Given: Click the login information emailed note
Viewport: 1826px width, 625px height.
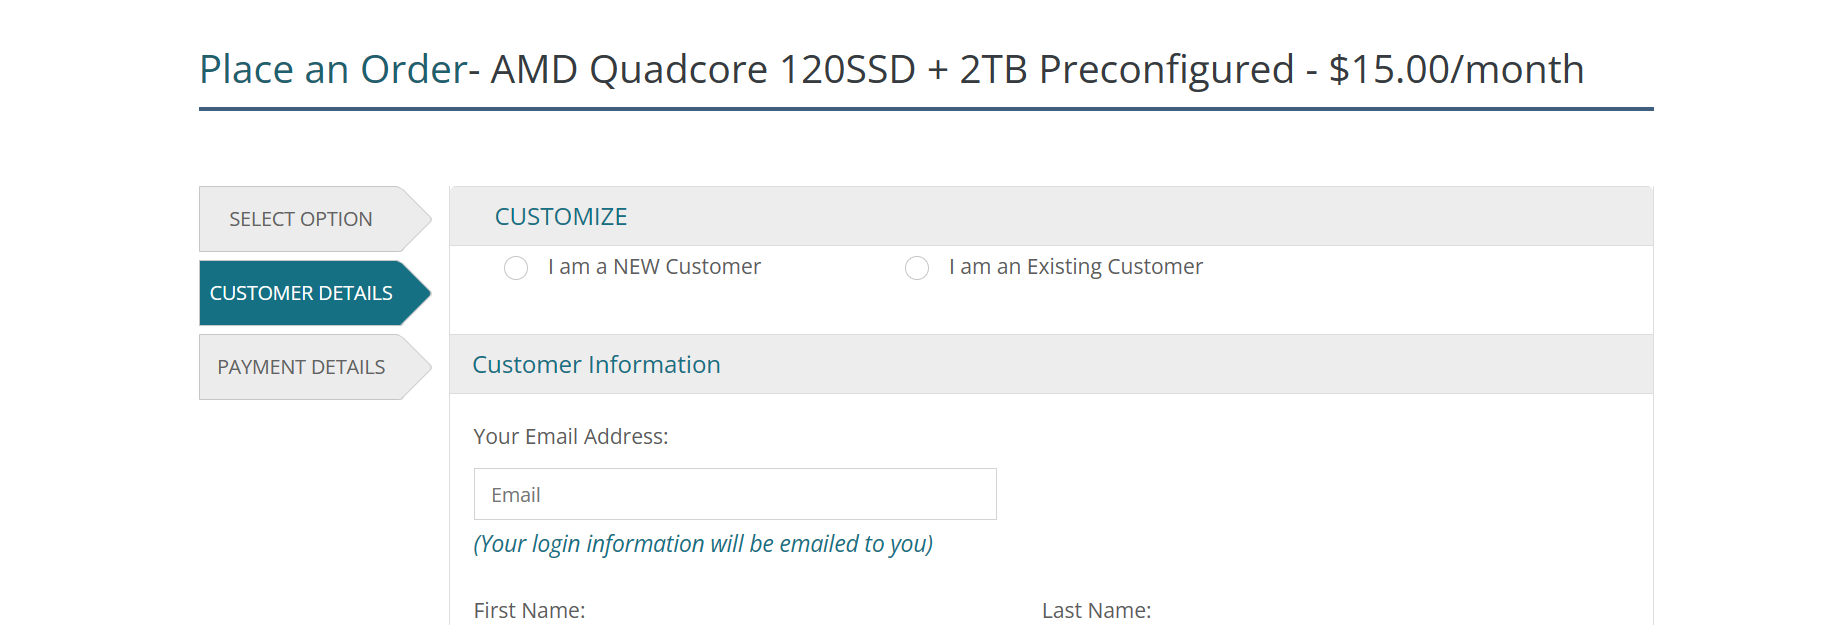Looking at the screenshot, I should point(702,544).
